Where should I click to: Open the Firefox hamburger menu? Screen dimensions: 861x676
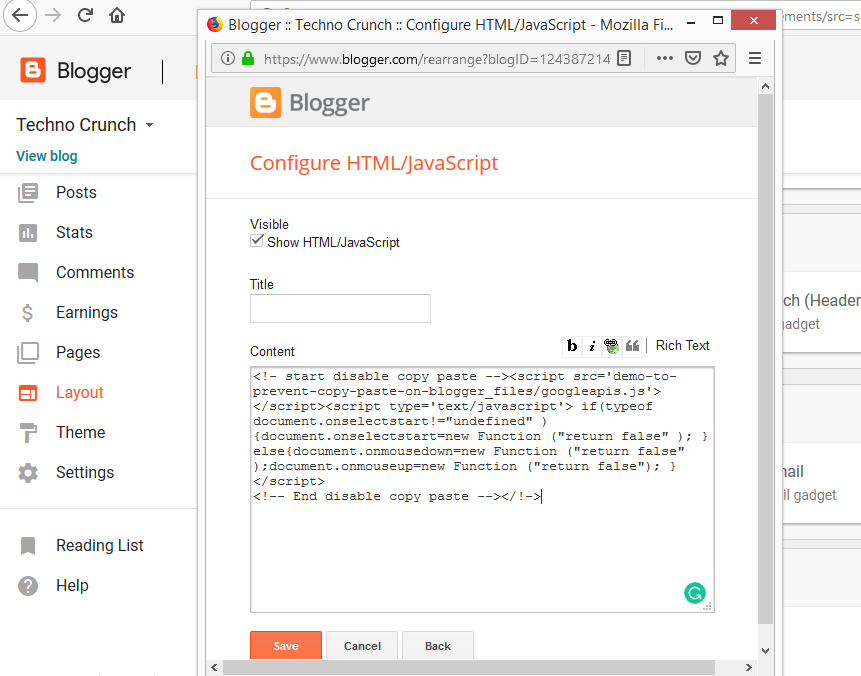click(x=755, y=58)
